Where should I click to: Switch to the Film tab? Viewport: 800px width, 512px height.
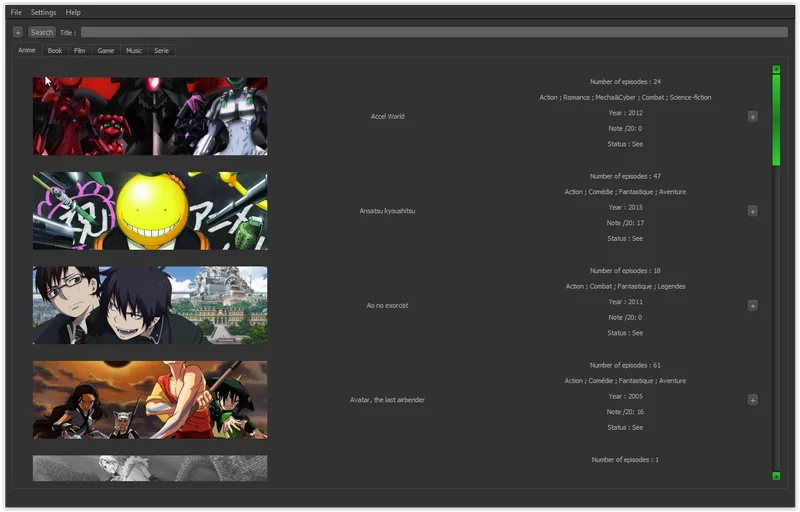[x=80, y=50]
